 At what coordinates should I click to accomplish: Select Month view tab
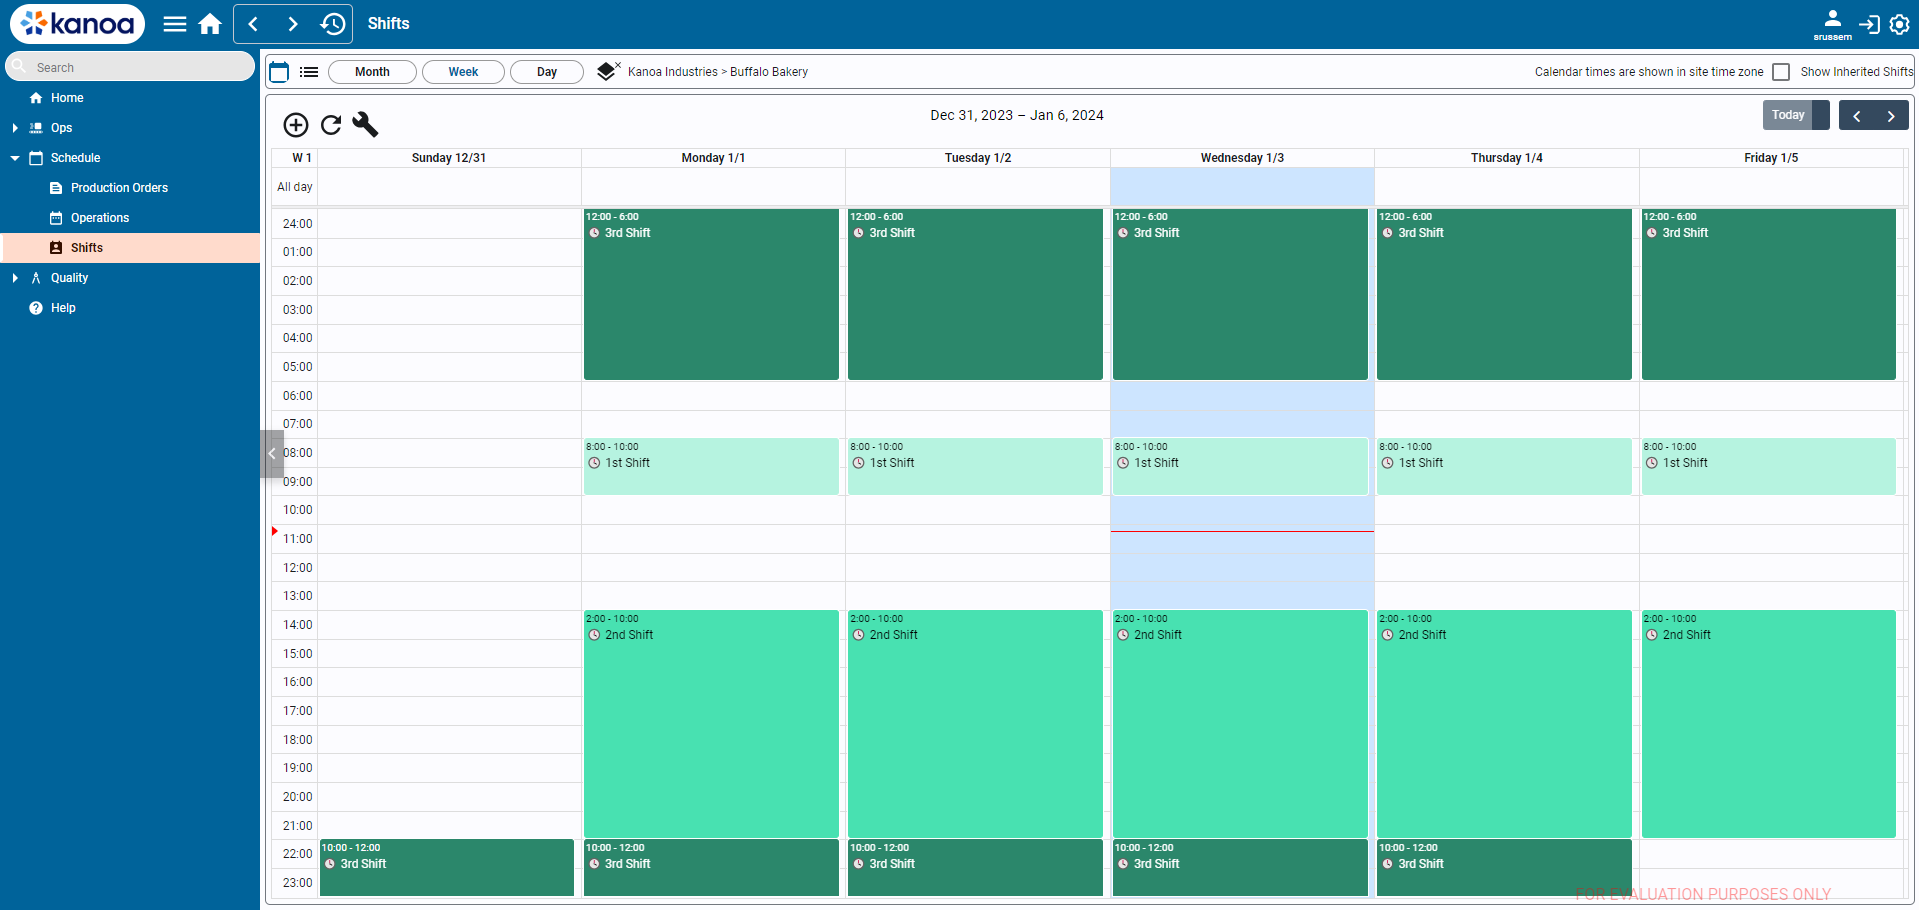(372, 72)
